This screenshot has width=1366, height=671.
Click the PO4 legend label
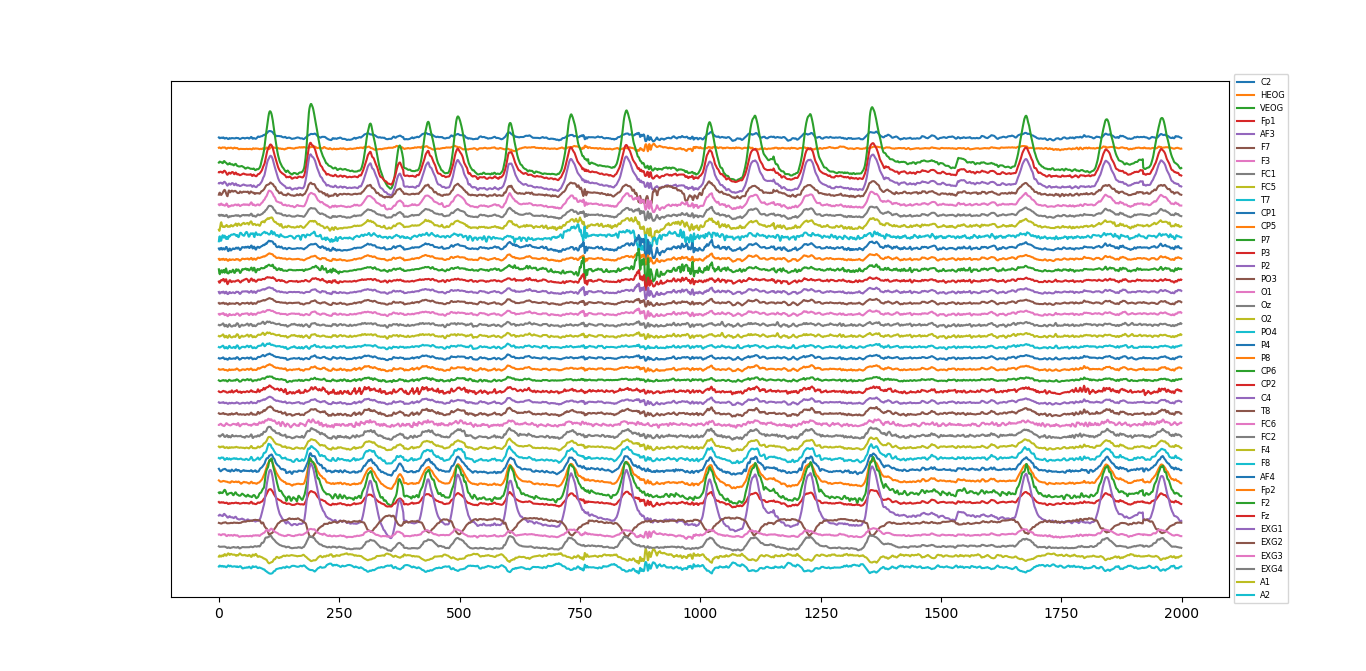[1268, 332]
